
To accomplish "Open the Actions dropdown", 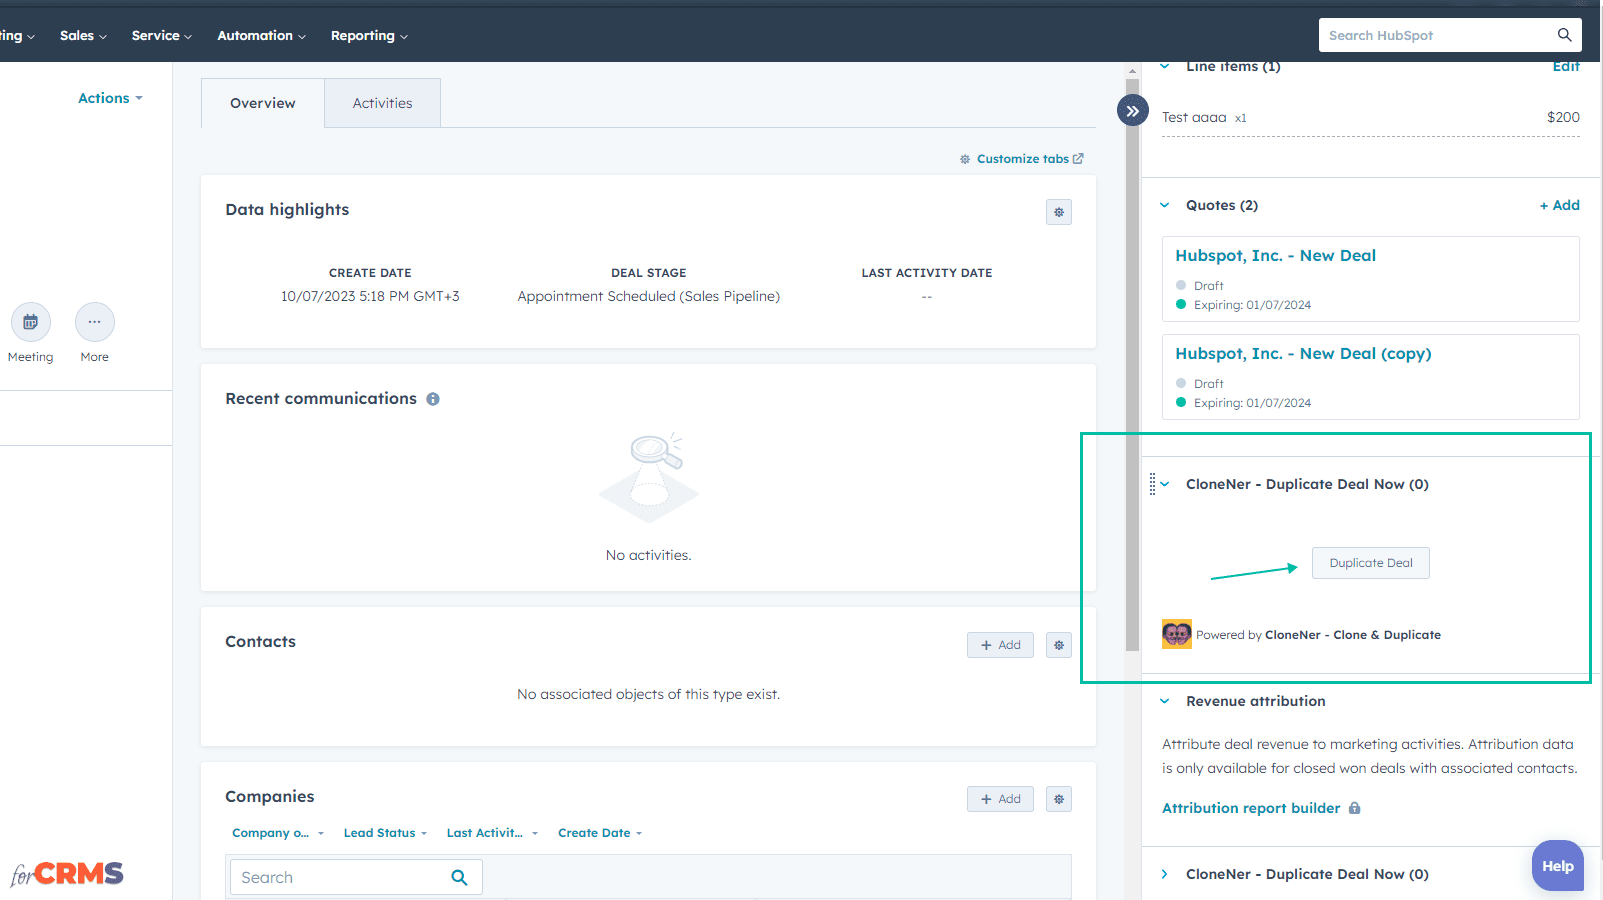I will (x=109, y=97).
